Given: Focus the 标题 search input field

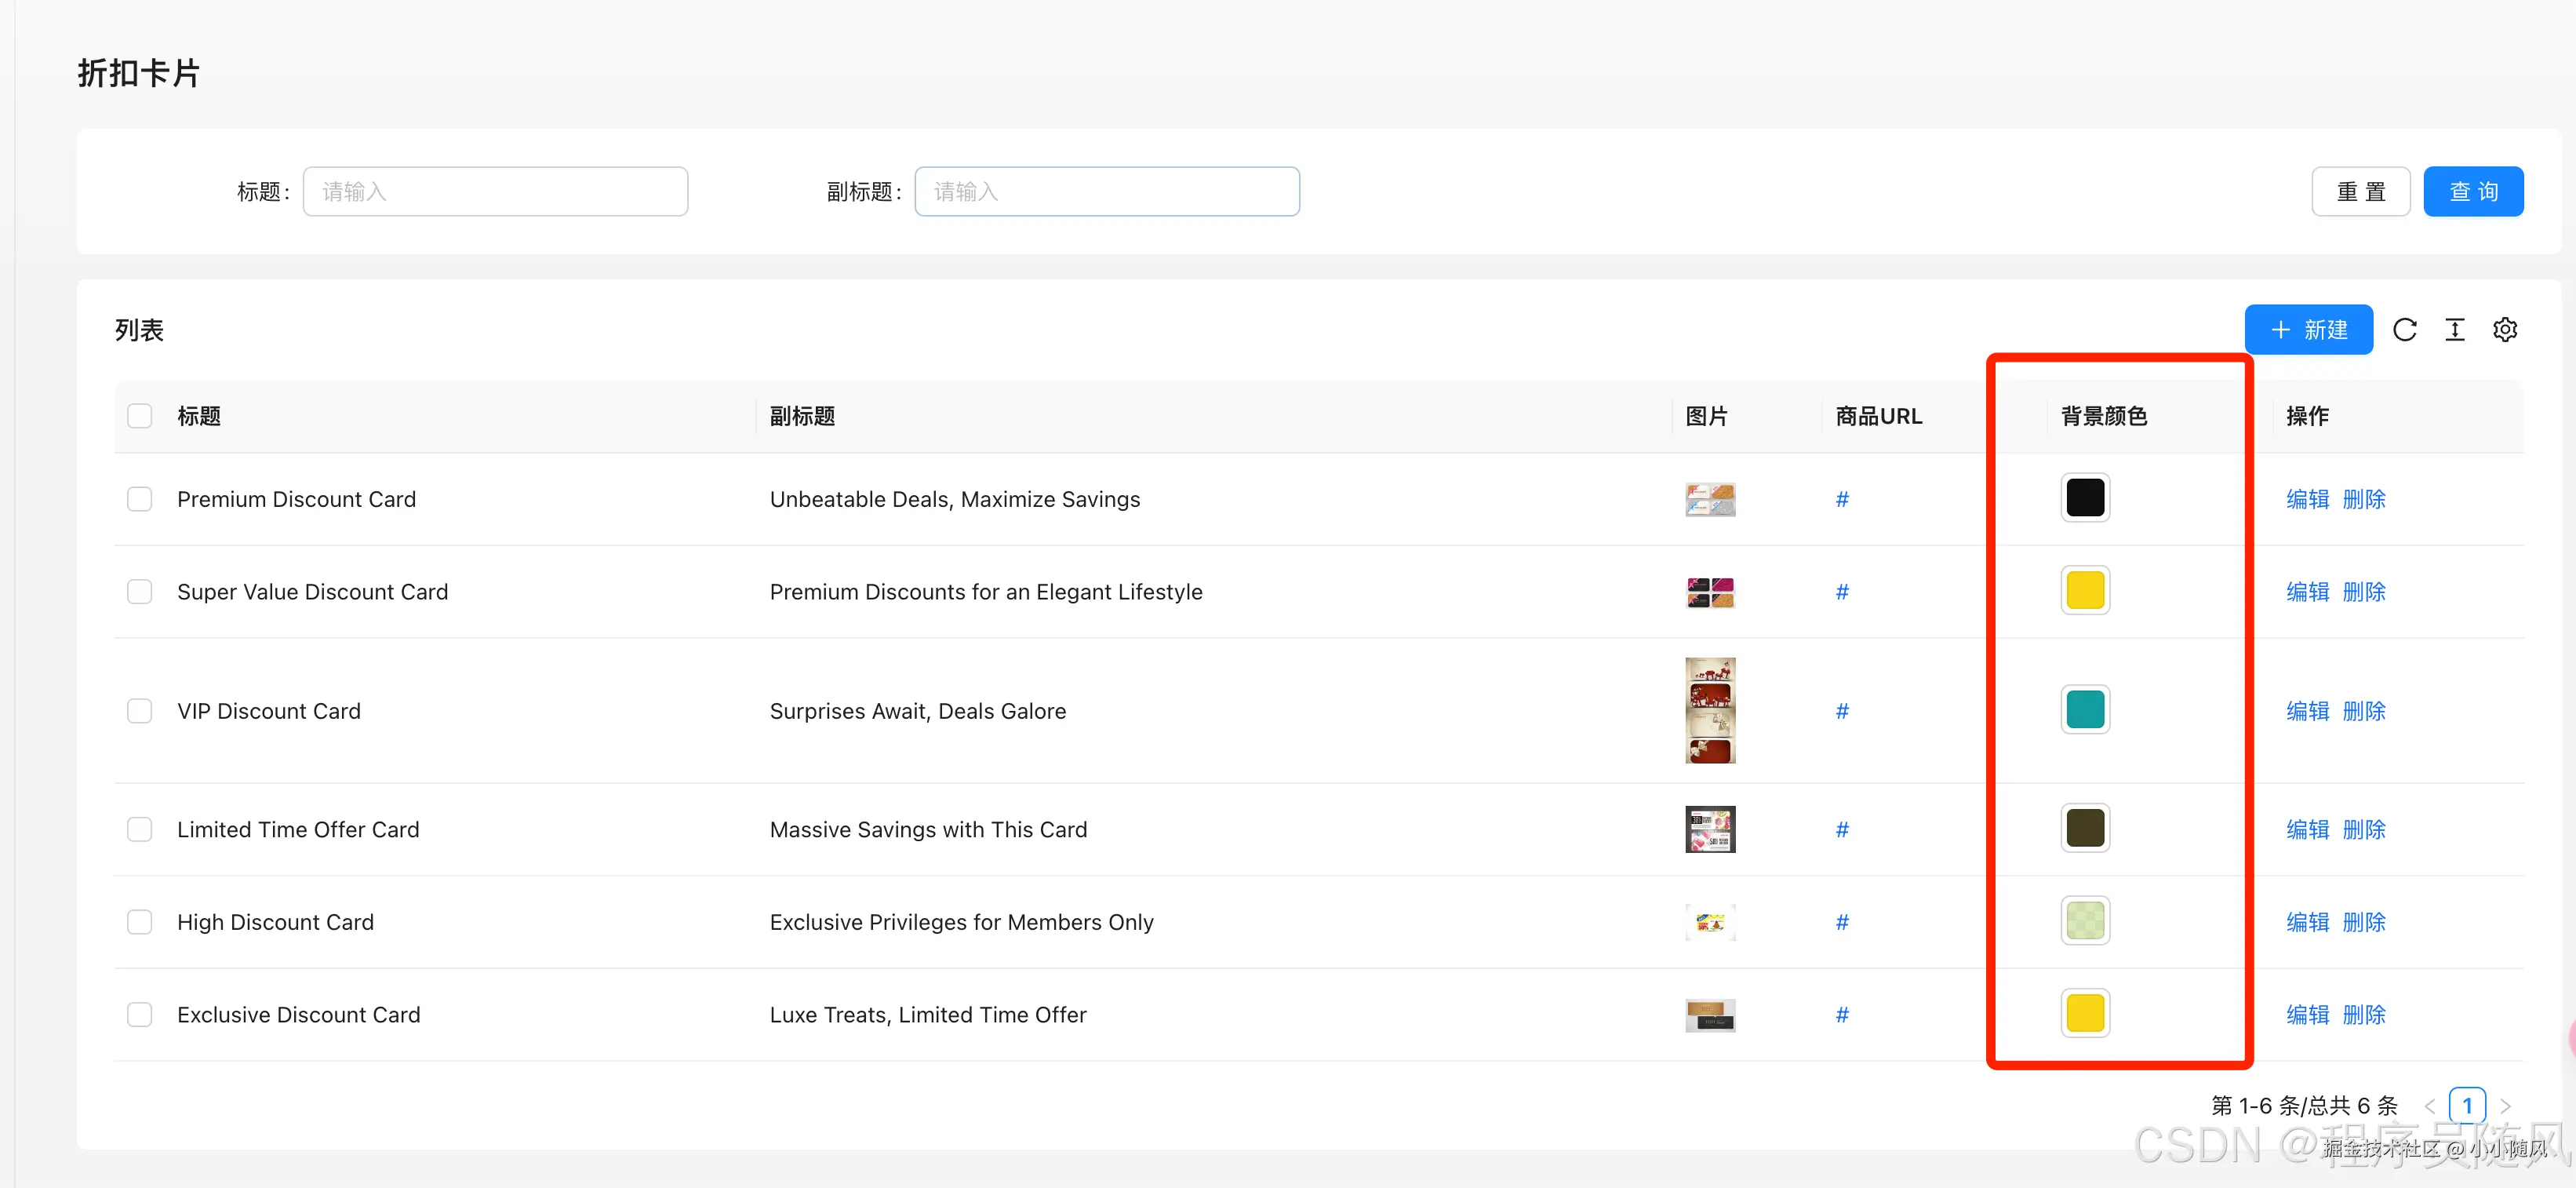Looking at the screenshot, I should click(495, 191).
